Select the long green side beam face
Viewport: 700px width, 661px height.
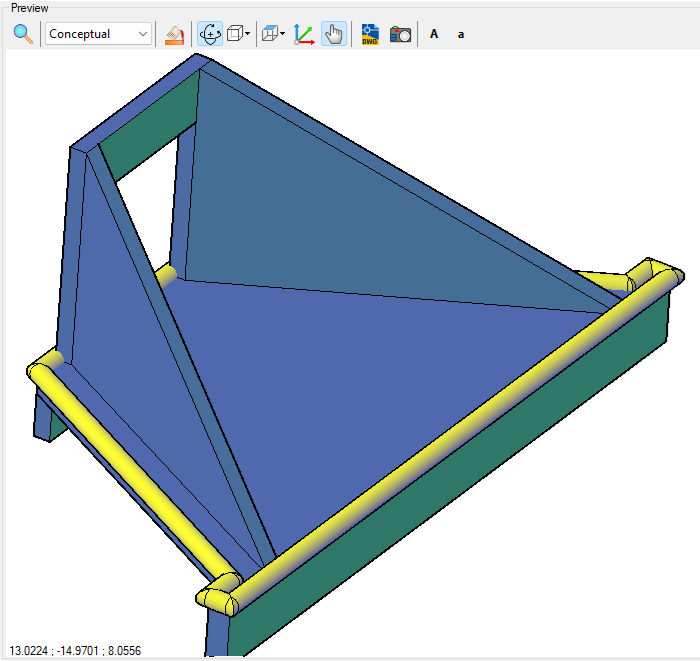[x=446, y=478]
